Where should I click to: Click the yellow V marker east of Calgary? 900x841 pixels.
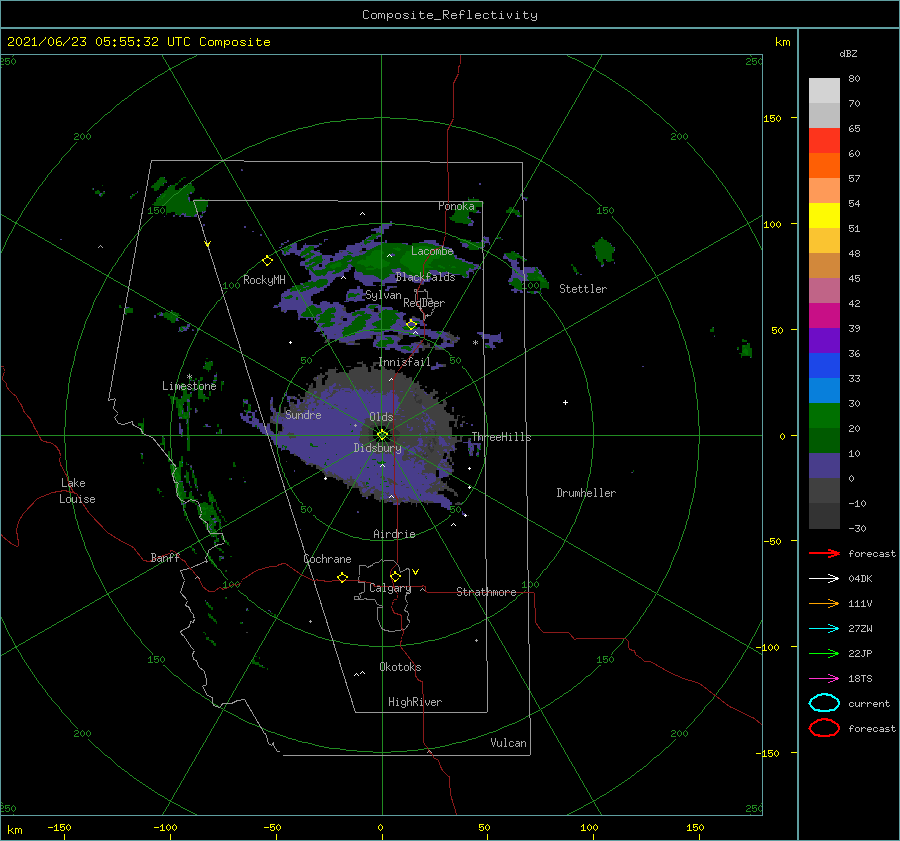coord(415,572)
